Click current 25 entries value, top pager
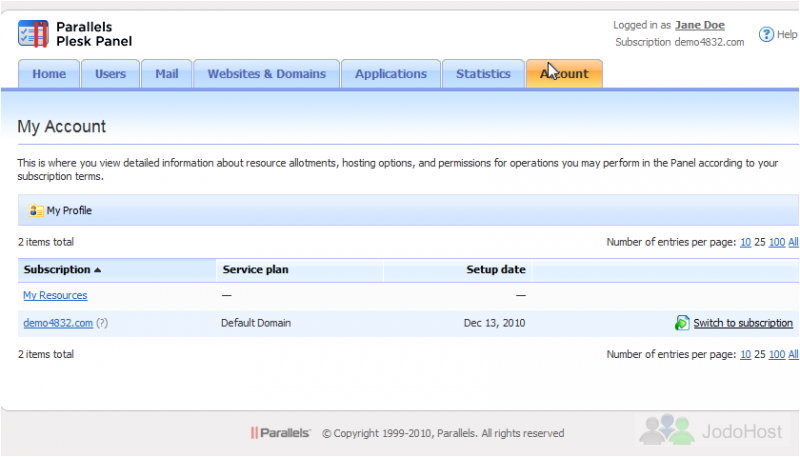 [760, 242]
